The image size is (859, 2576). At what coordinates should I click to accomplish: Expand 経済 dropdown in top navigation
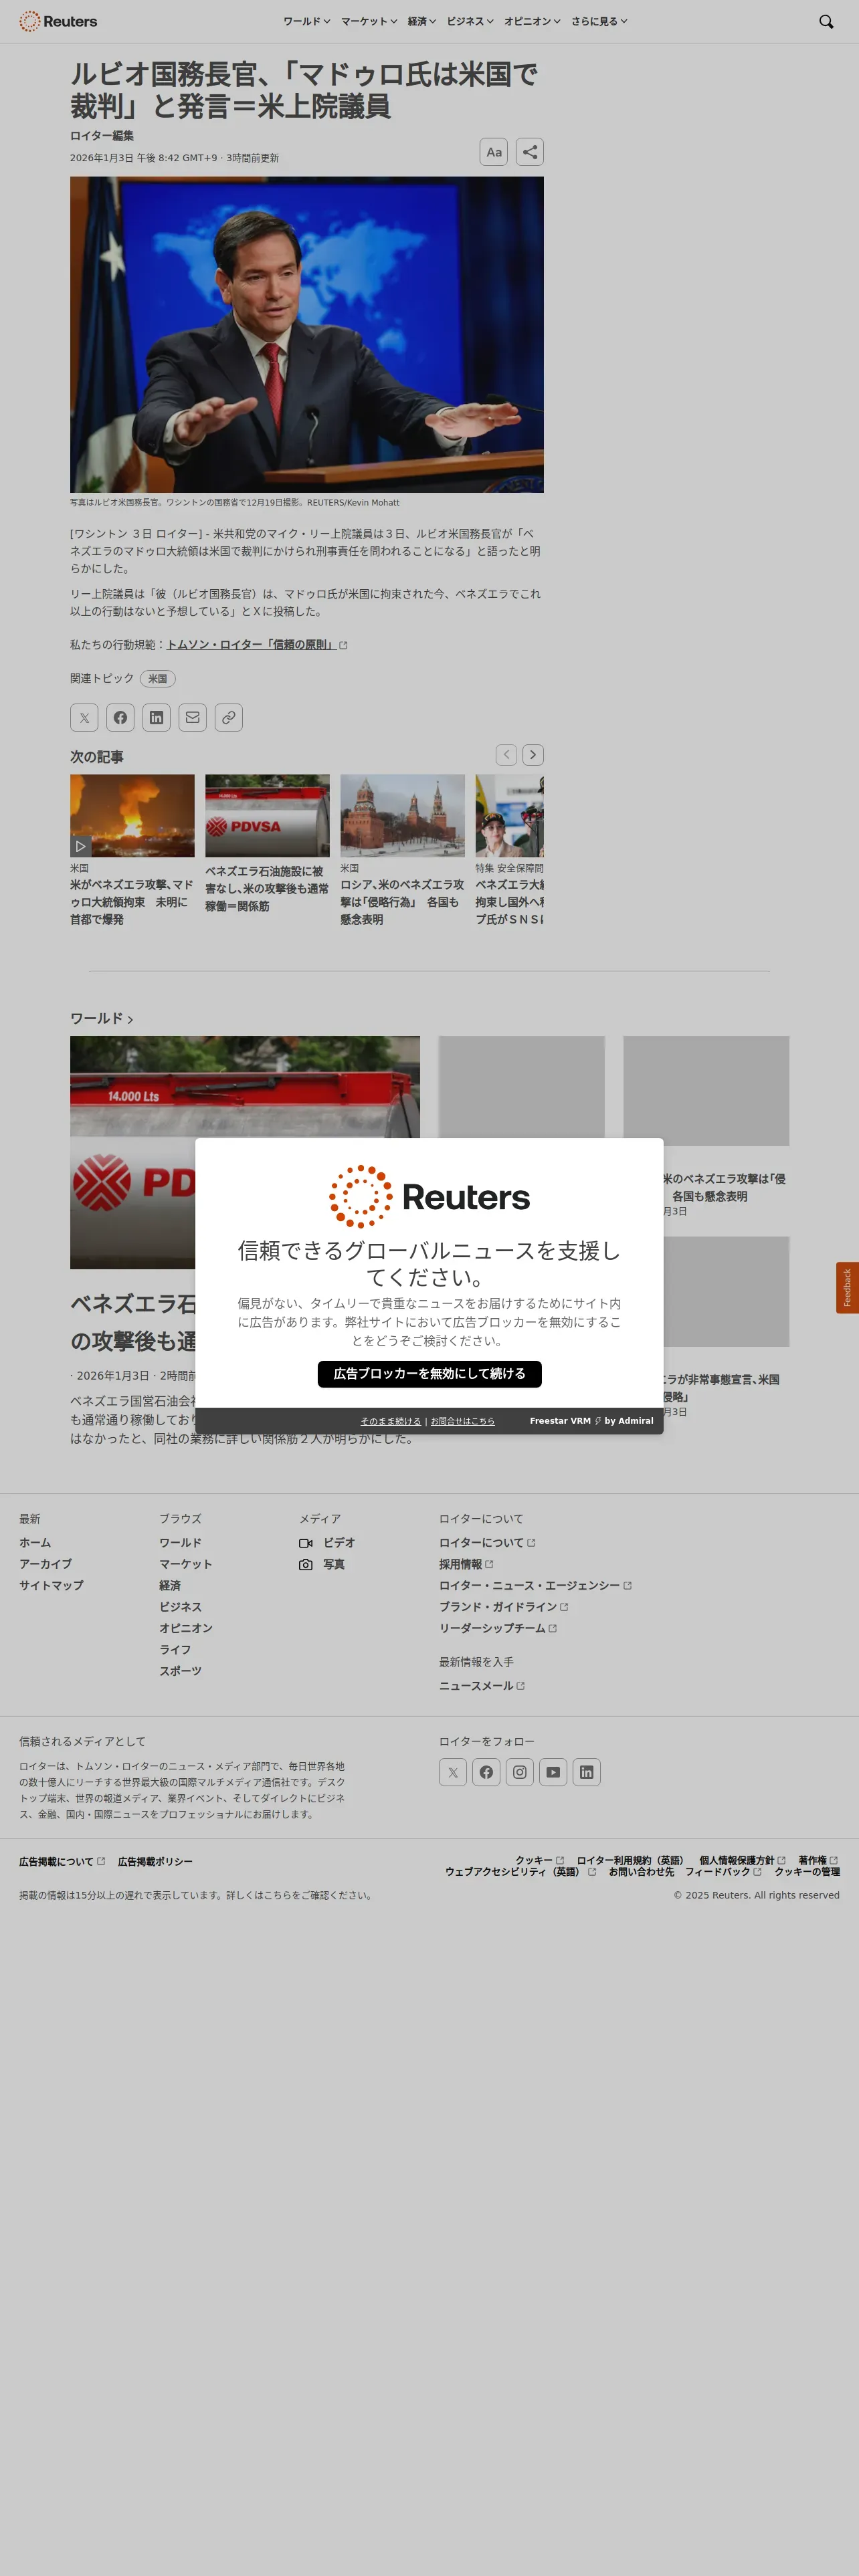pos(422,21)
